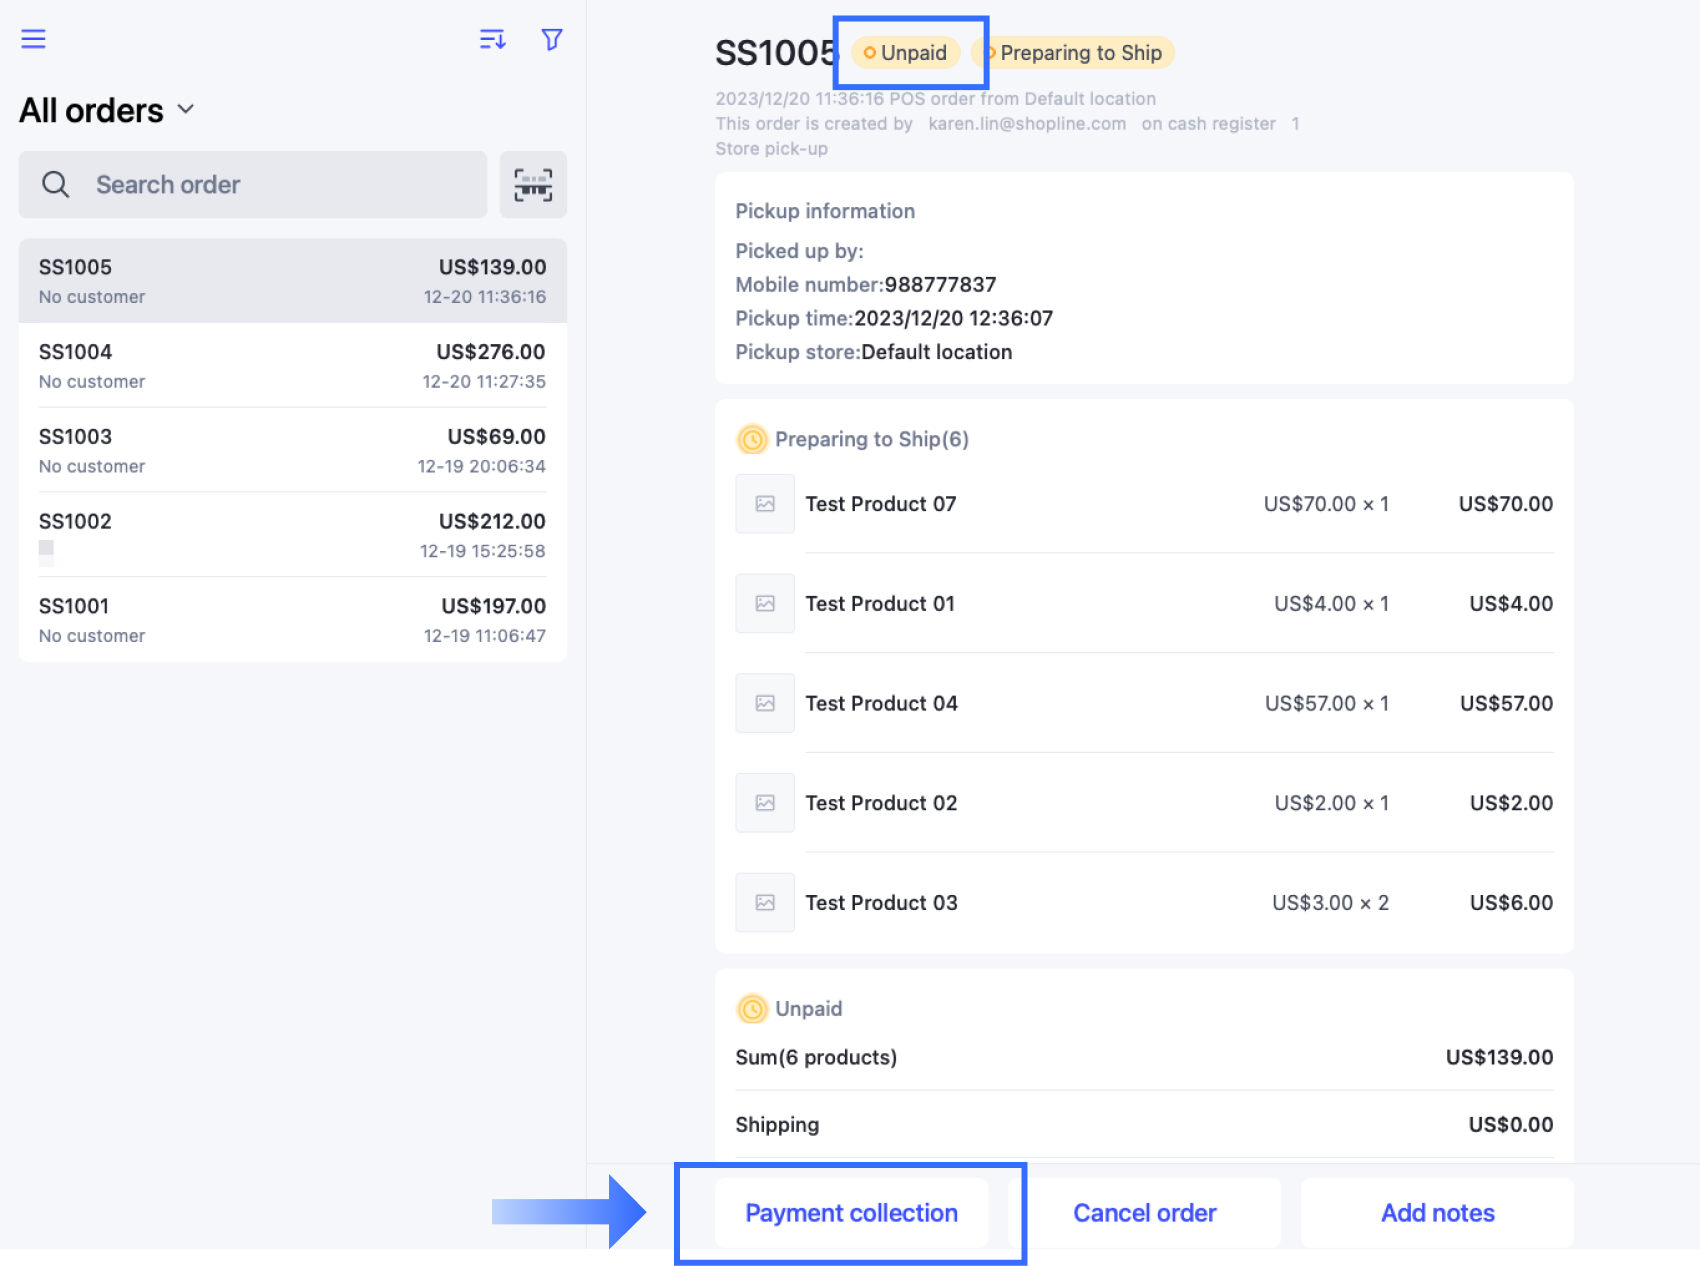Click Test Product 07 image placeholder
This screenshot has width=1700, height=1266.
point(765,504)
